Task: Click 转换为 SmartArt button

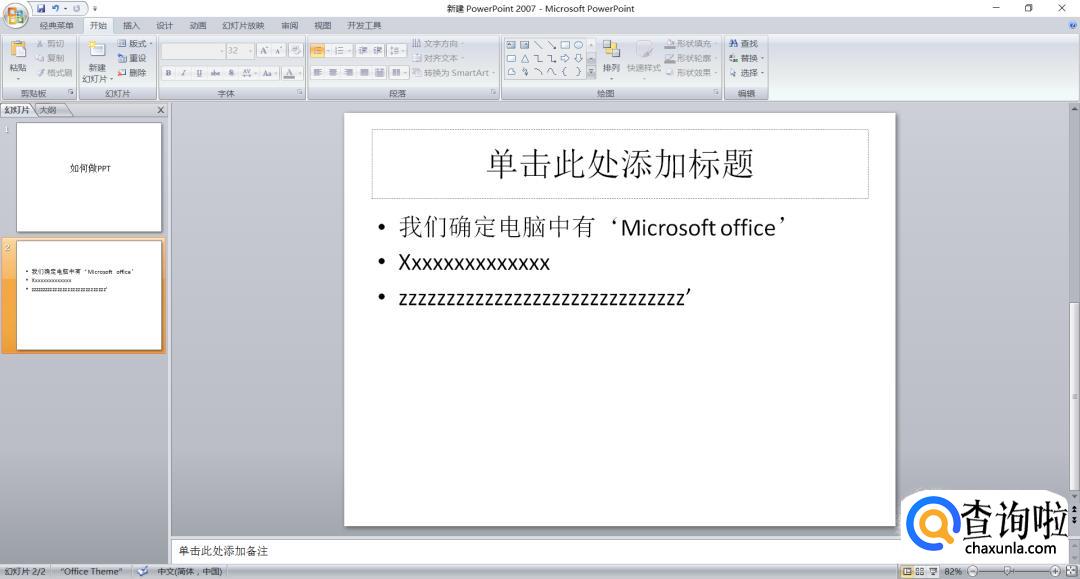Action: point(454,72)
